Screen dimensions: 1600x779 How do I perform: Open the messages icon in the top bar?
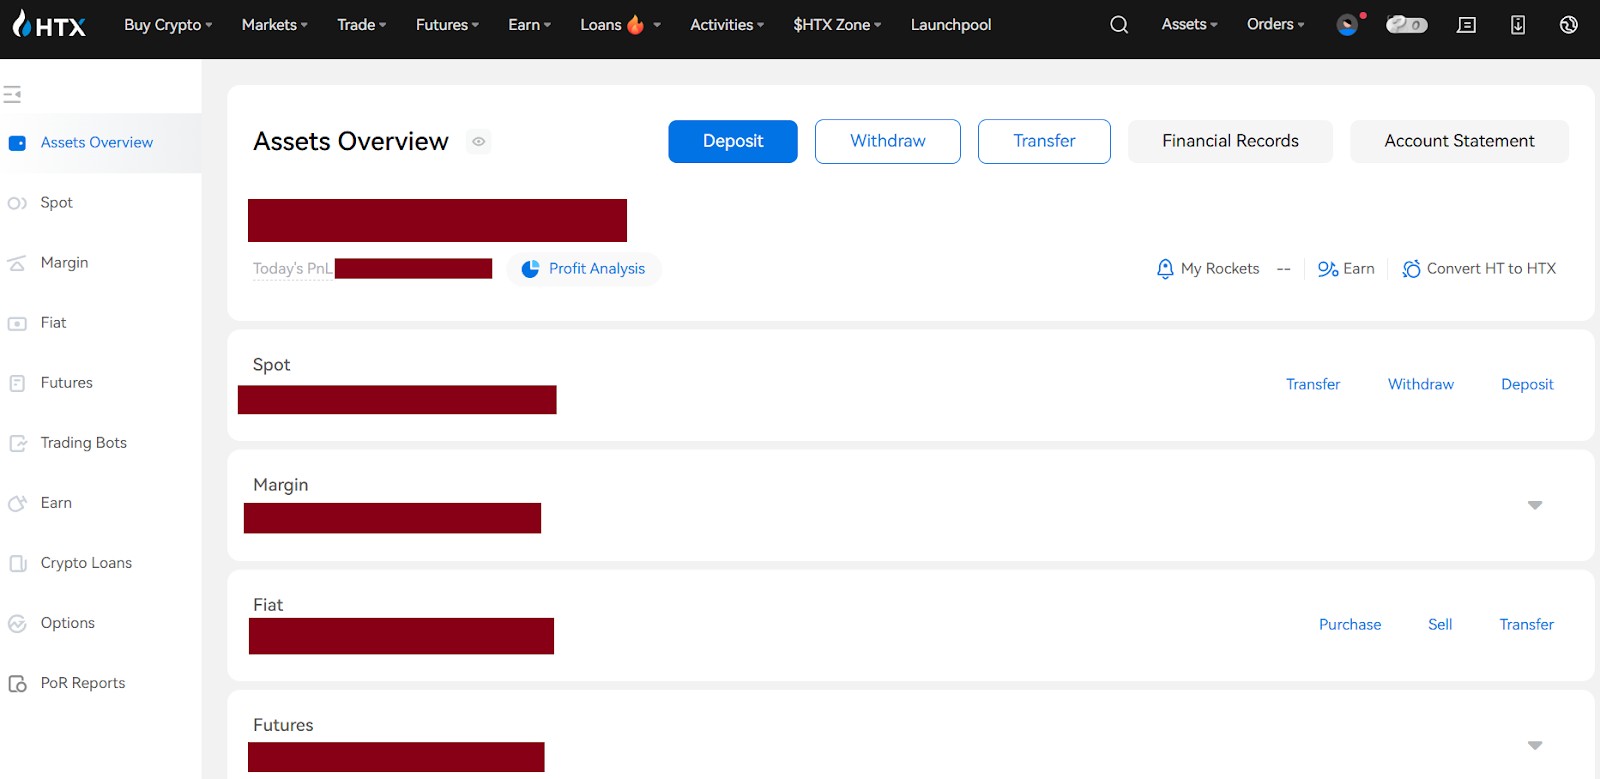[x=1466, y=25]
